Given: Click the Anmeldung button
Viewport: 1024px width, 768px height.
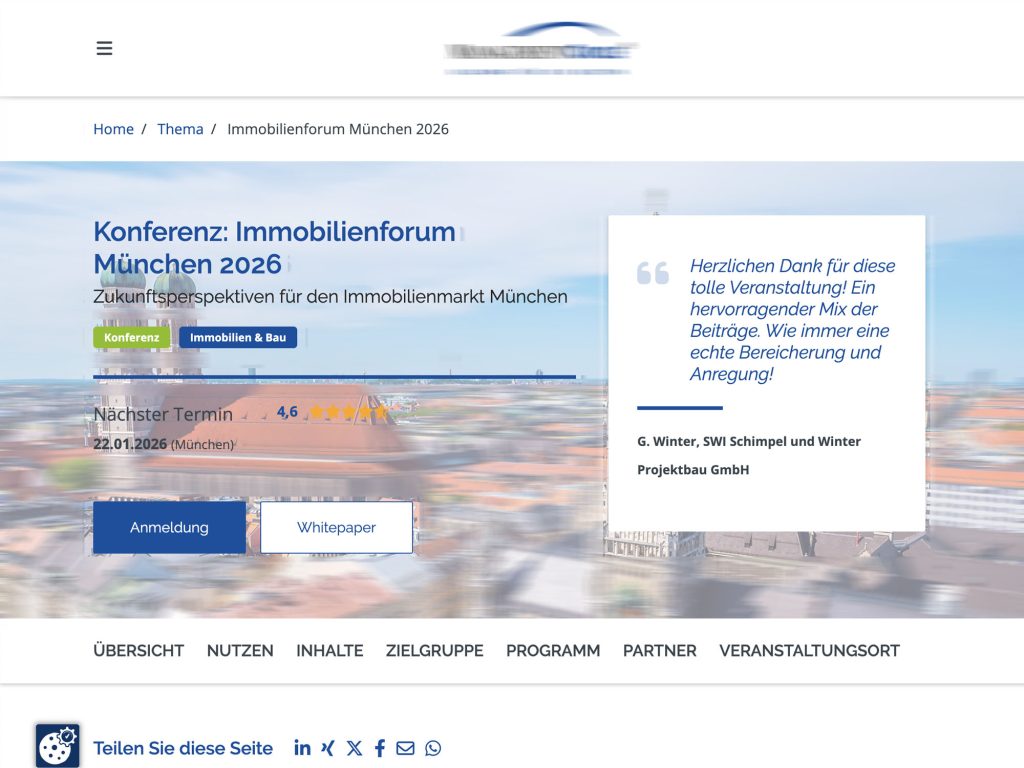Looking at the screenshot, I should point(169,527).
